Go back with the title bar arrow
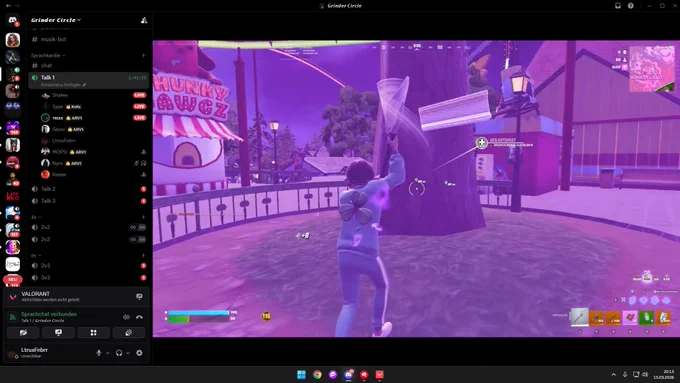The height and width of the screenshot is (383, 680). [8, 6]
